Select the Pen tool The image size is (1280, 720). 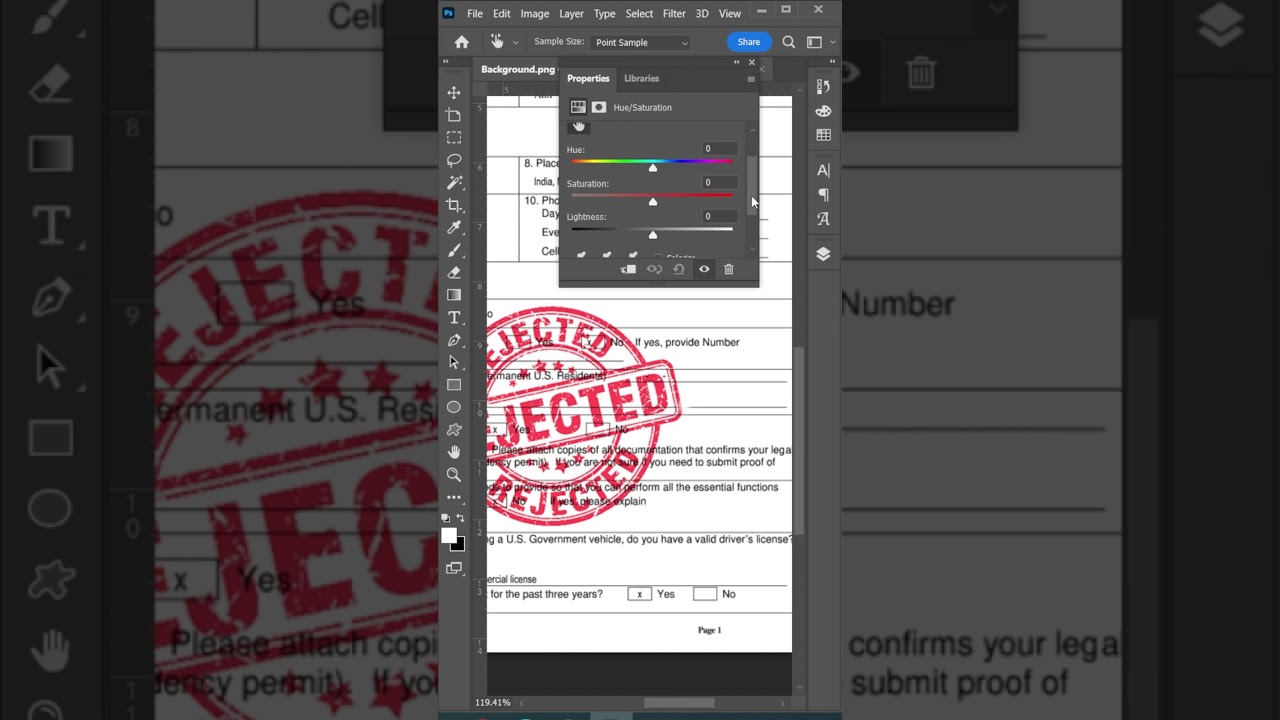coord(454,340)
